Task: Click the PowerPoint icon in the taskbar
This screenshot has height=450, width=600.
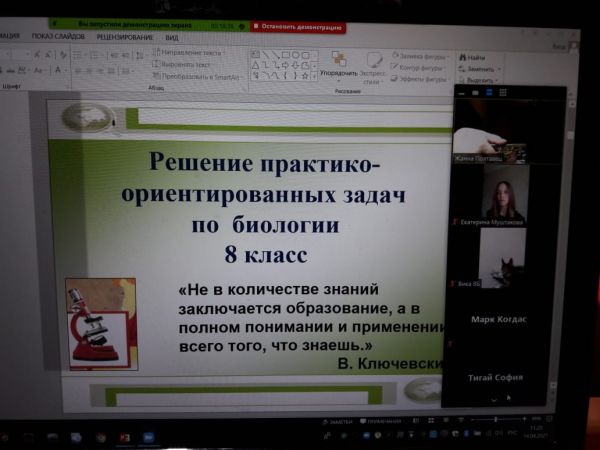Action: click(x=126, y=438)
